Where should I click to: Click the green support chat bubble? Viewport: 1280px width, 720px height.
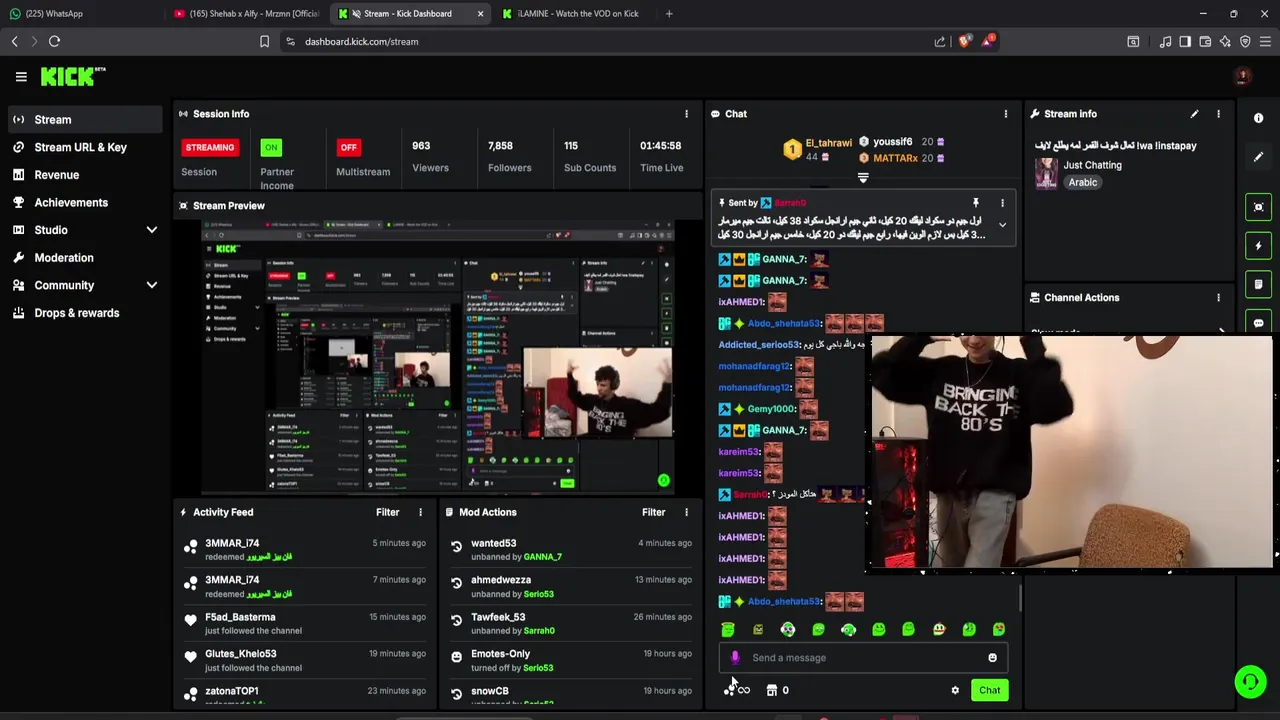point(1250,682)
